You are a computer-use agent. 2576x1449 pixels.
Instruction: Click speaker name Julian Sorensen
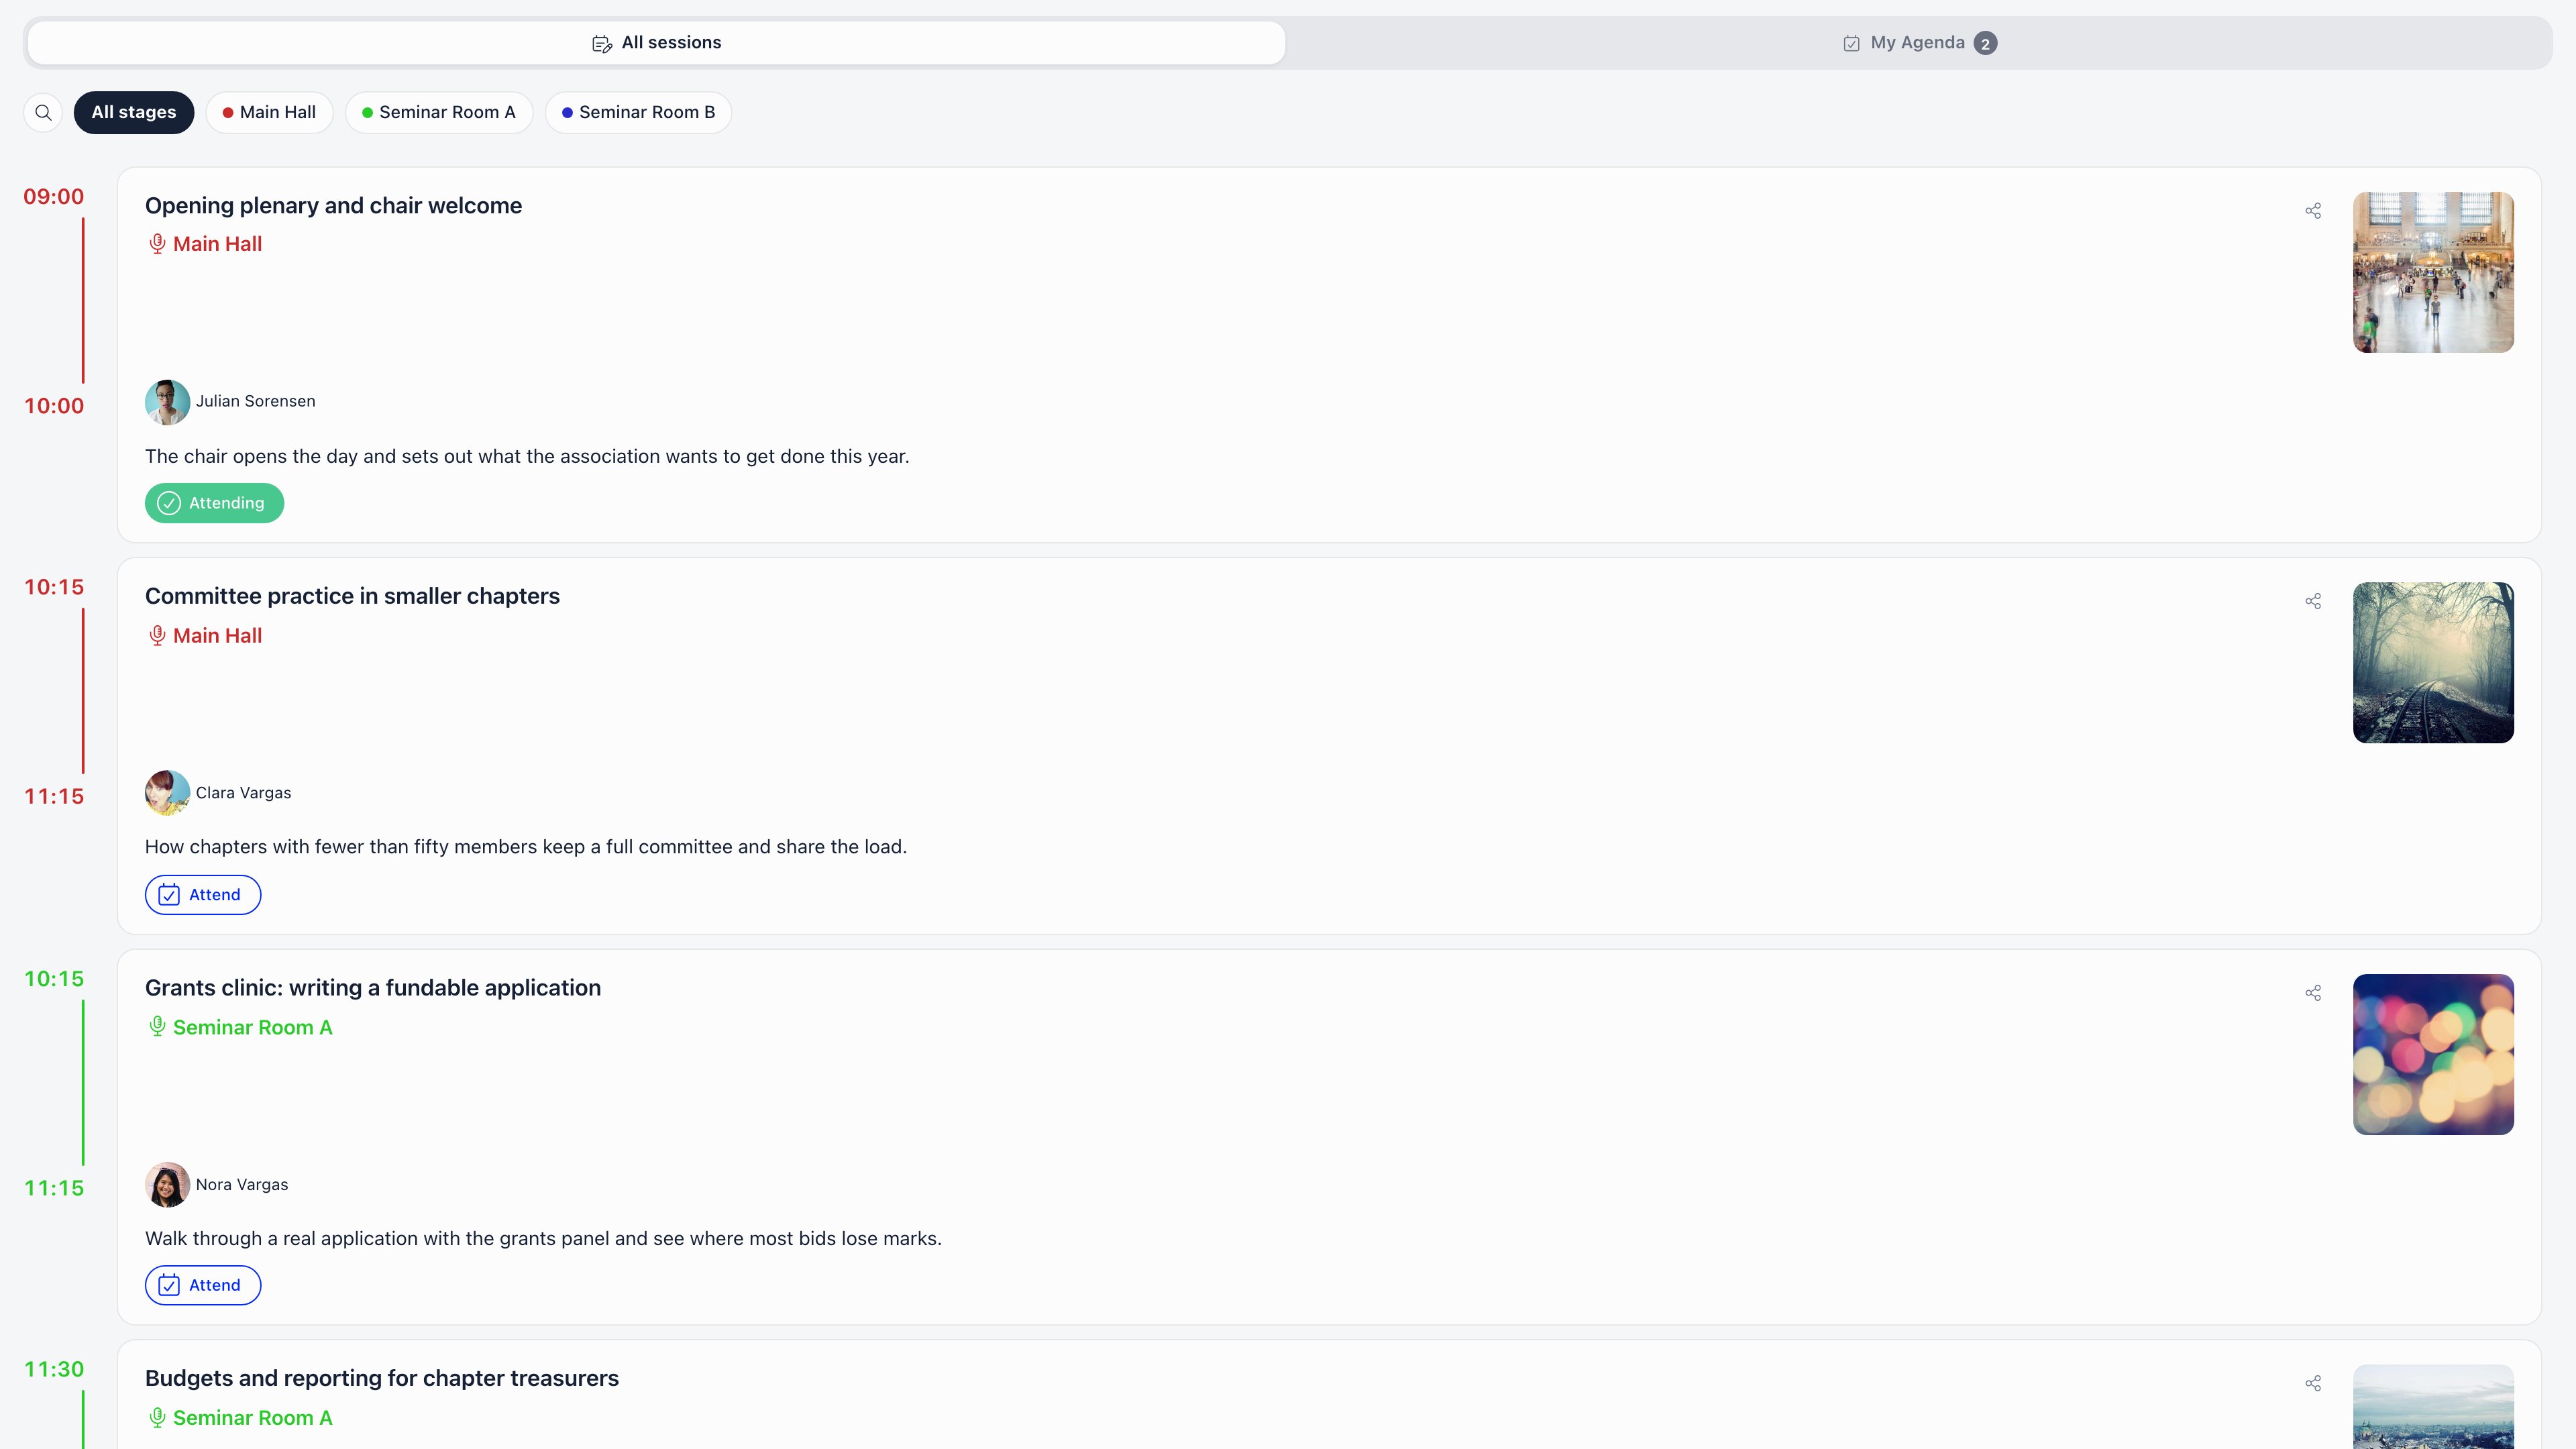coord(255,402)
